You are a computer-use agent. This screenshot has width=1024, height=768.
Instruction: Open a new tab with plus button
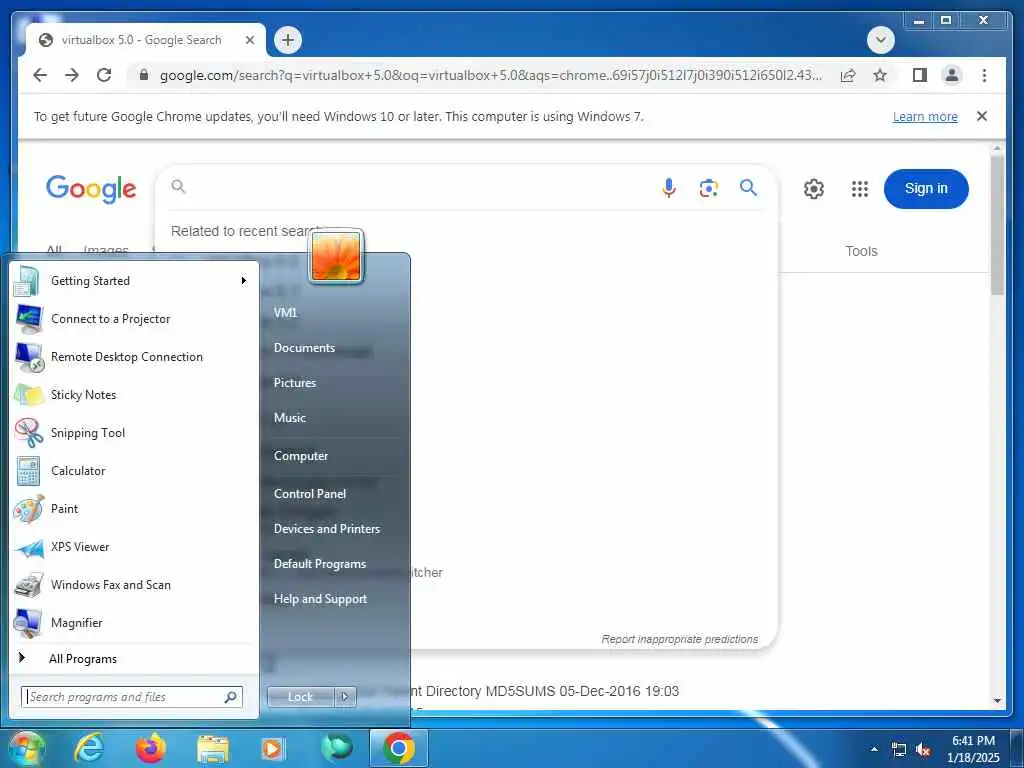tap(287, 40)
